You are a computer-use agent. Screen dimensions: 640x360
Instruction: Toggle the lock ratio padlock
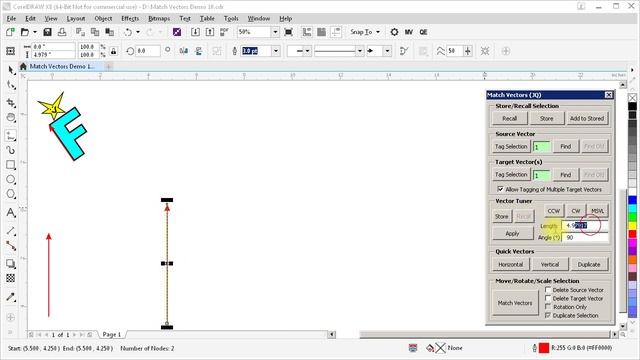point(113,51)
